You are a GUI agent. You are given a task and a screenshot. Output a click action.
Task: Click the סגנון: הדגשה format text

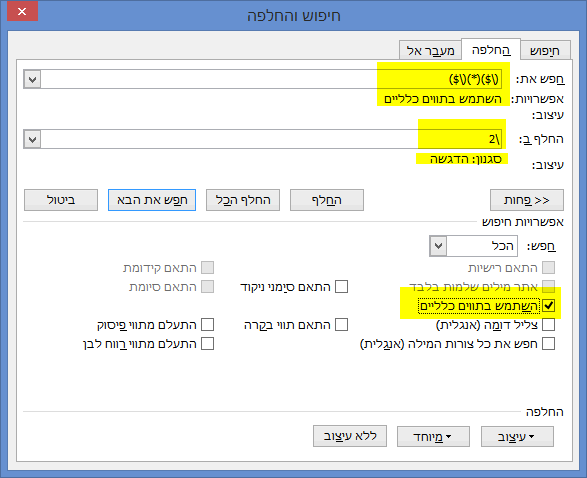(x=465, y=159)
